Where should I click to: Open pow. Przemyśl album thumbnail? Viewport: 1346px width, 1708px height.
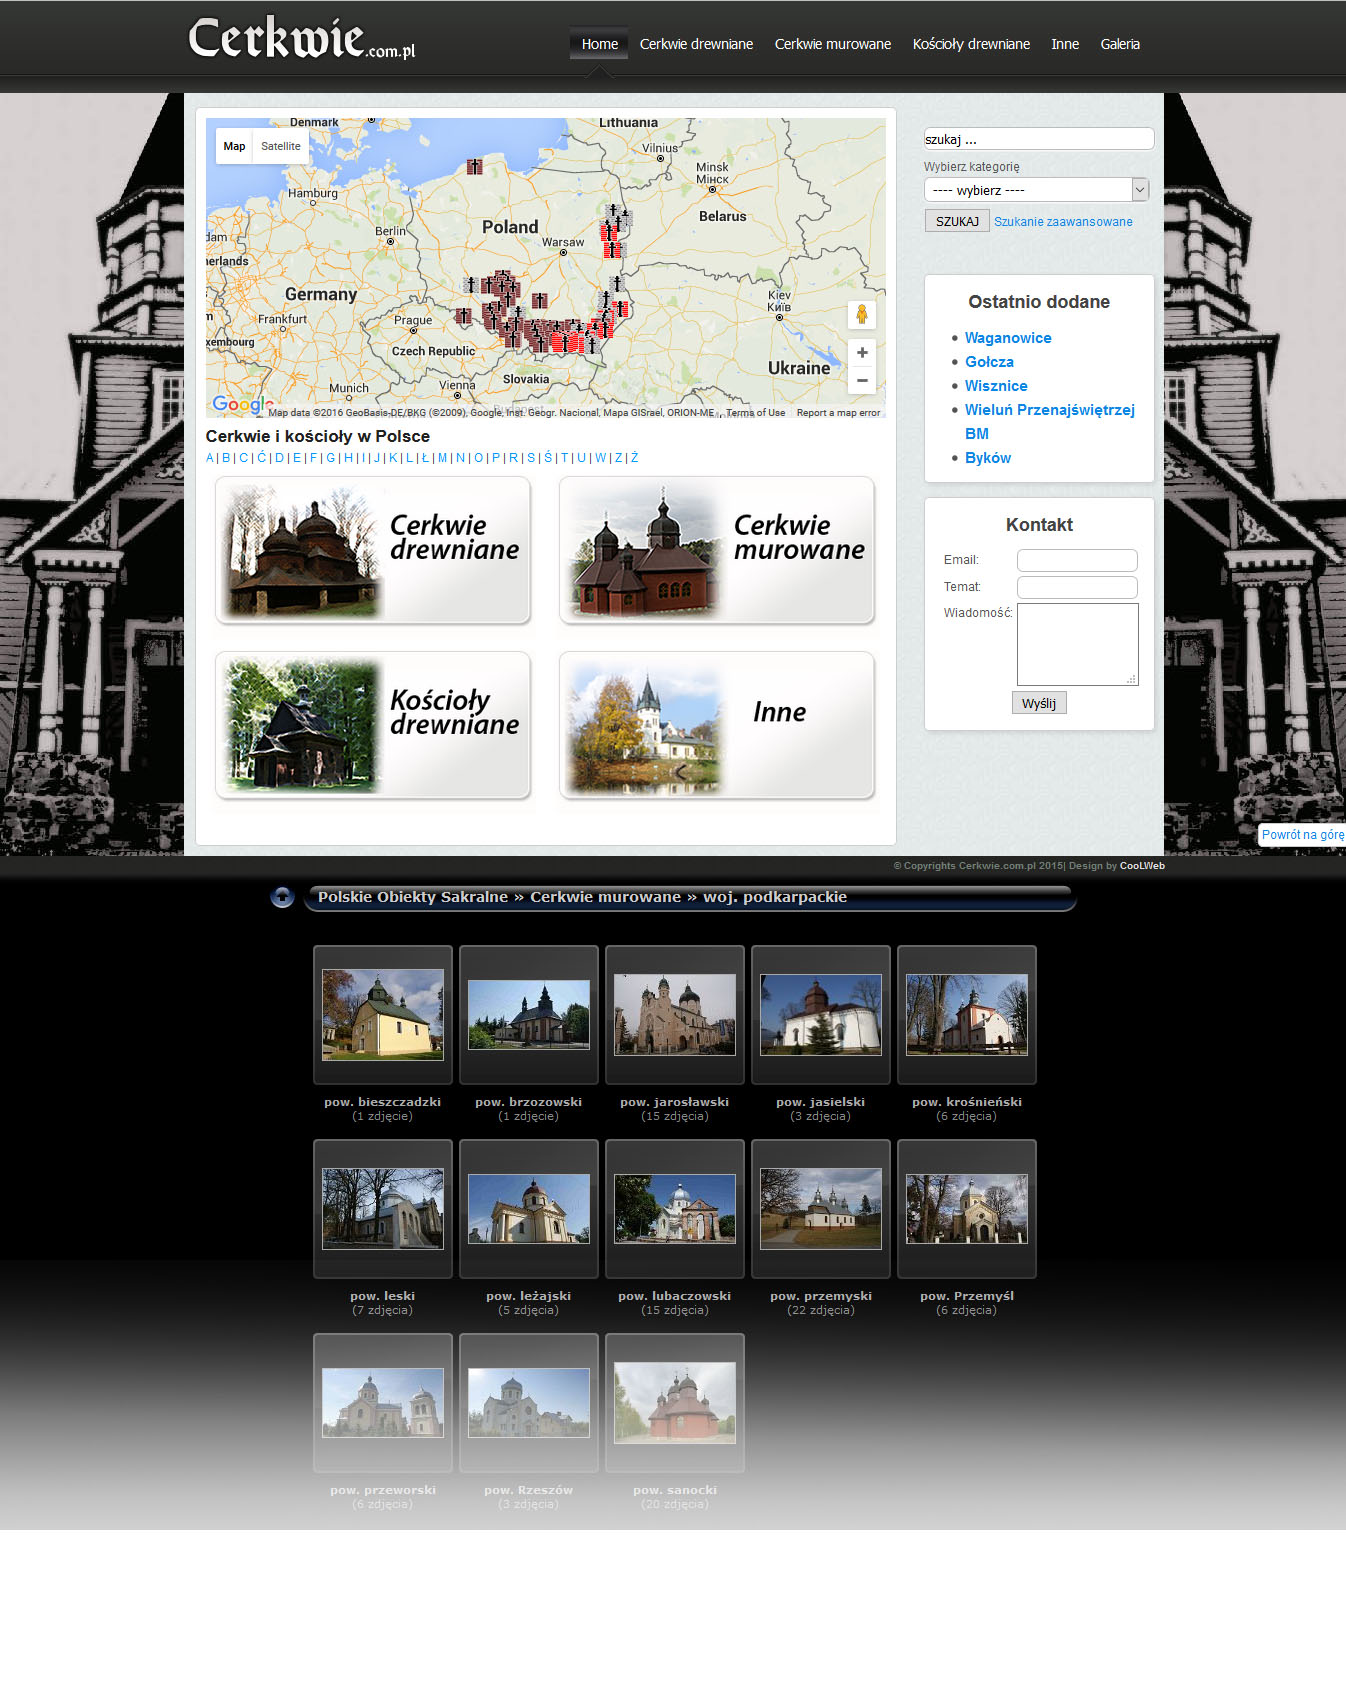click(967, 1208)
